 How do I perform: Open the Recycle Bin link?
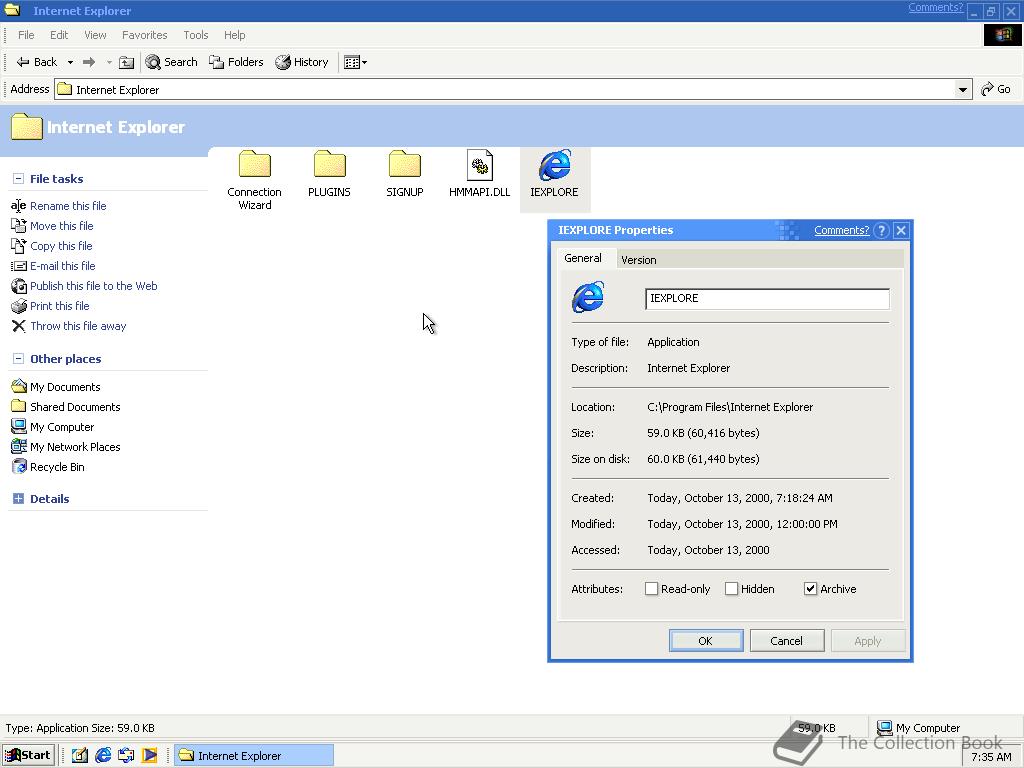pyautogui.click(x=57, y=467)
